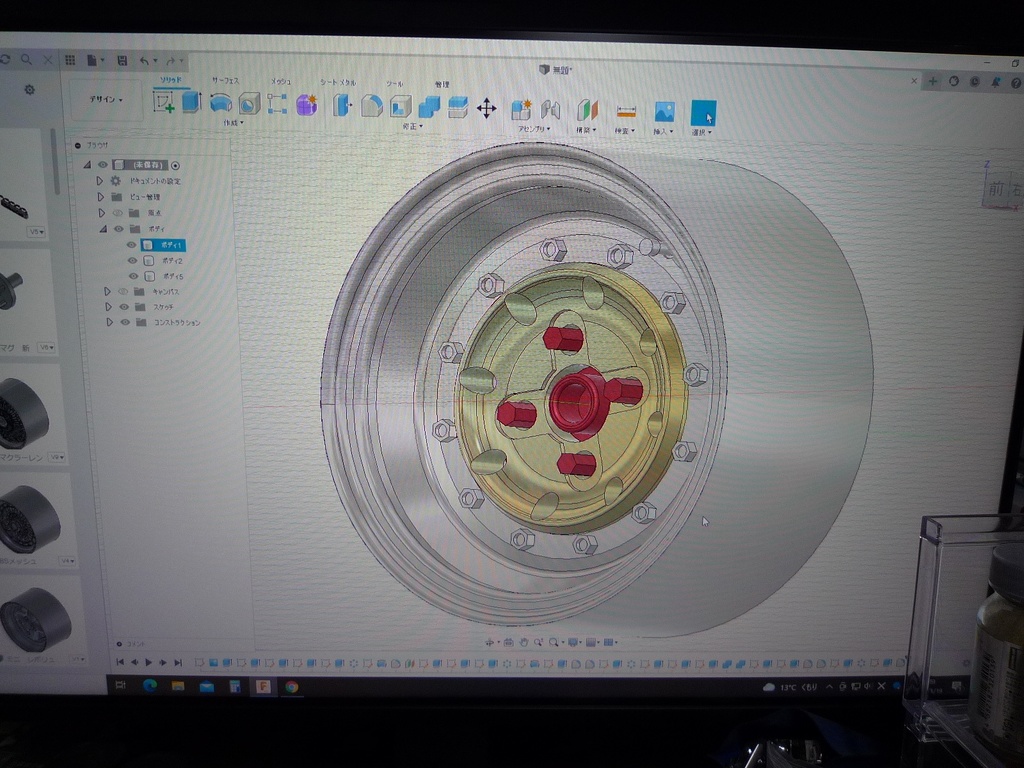Viewport: 1024px width, 768px height.
Task: Expand キャンバス folder node
Action: pyautogui.click(x=107, y=291)
